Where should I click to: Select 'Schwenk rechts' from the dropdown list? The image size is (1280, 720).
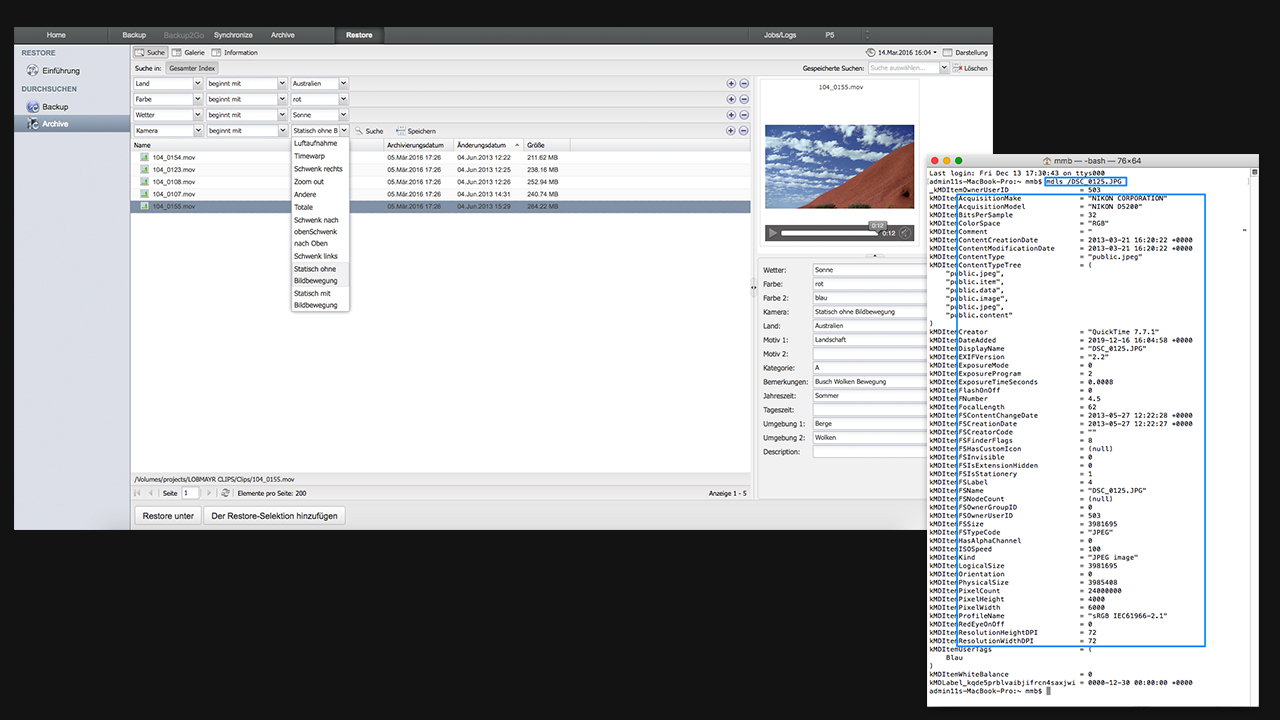[x=318, y=169]
